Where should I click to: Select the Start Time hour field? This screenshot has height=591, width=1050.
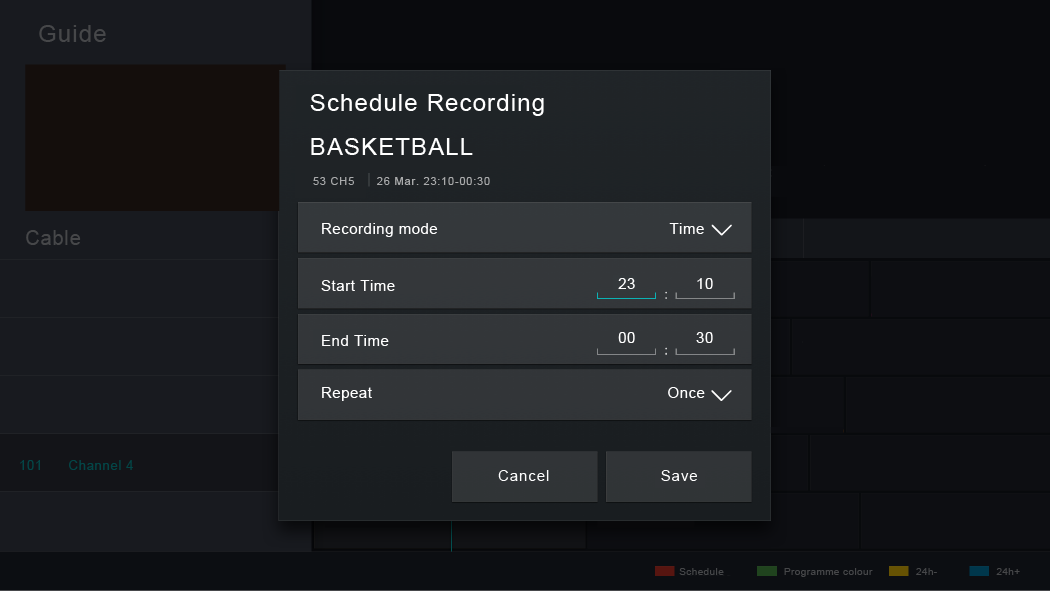pyautogui.click(x=626, y=285)
